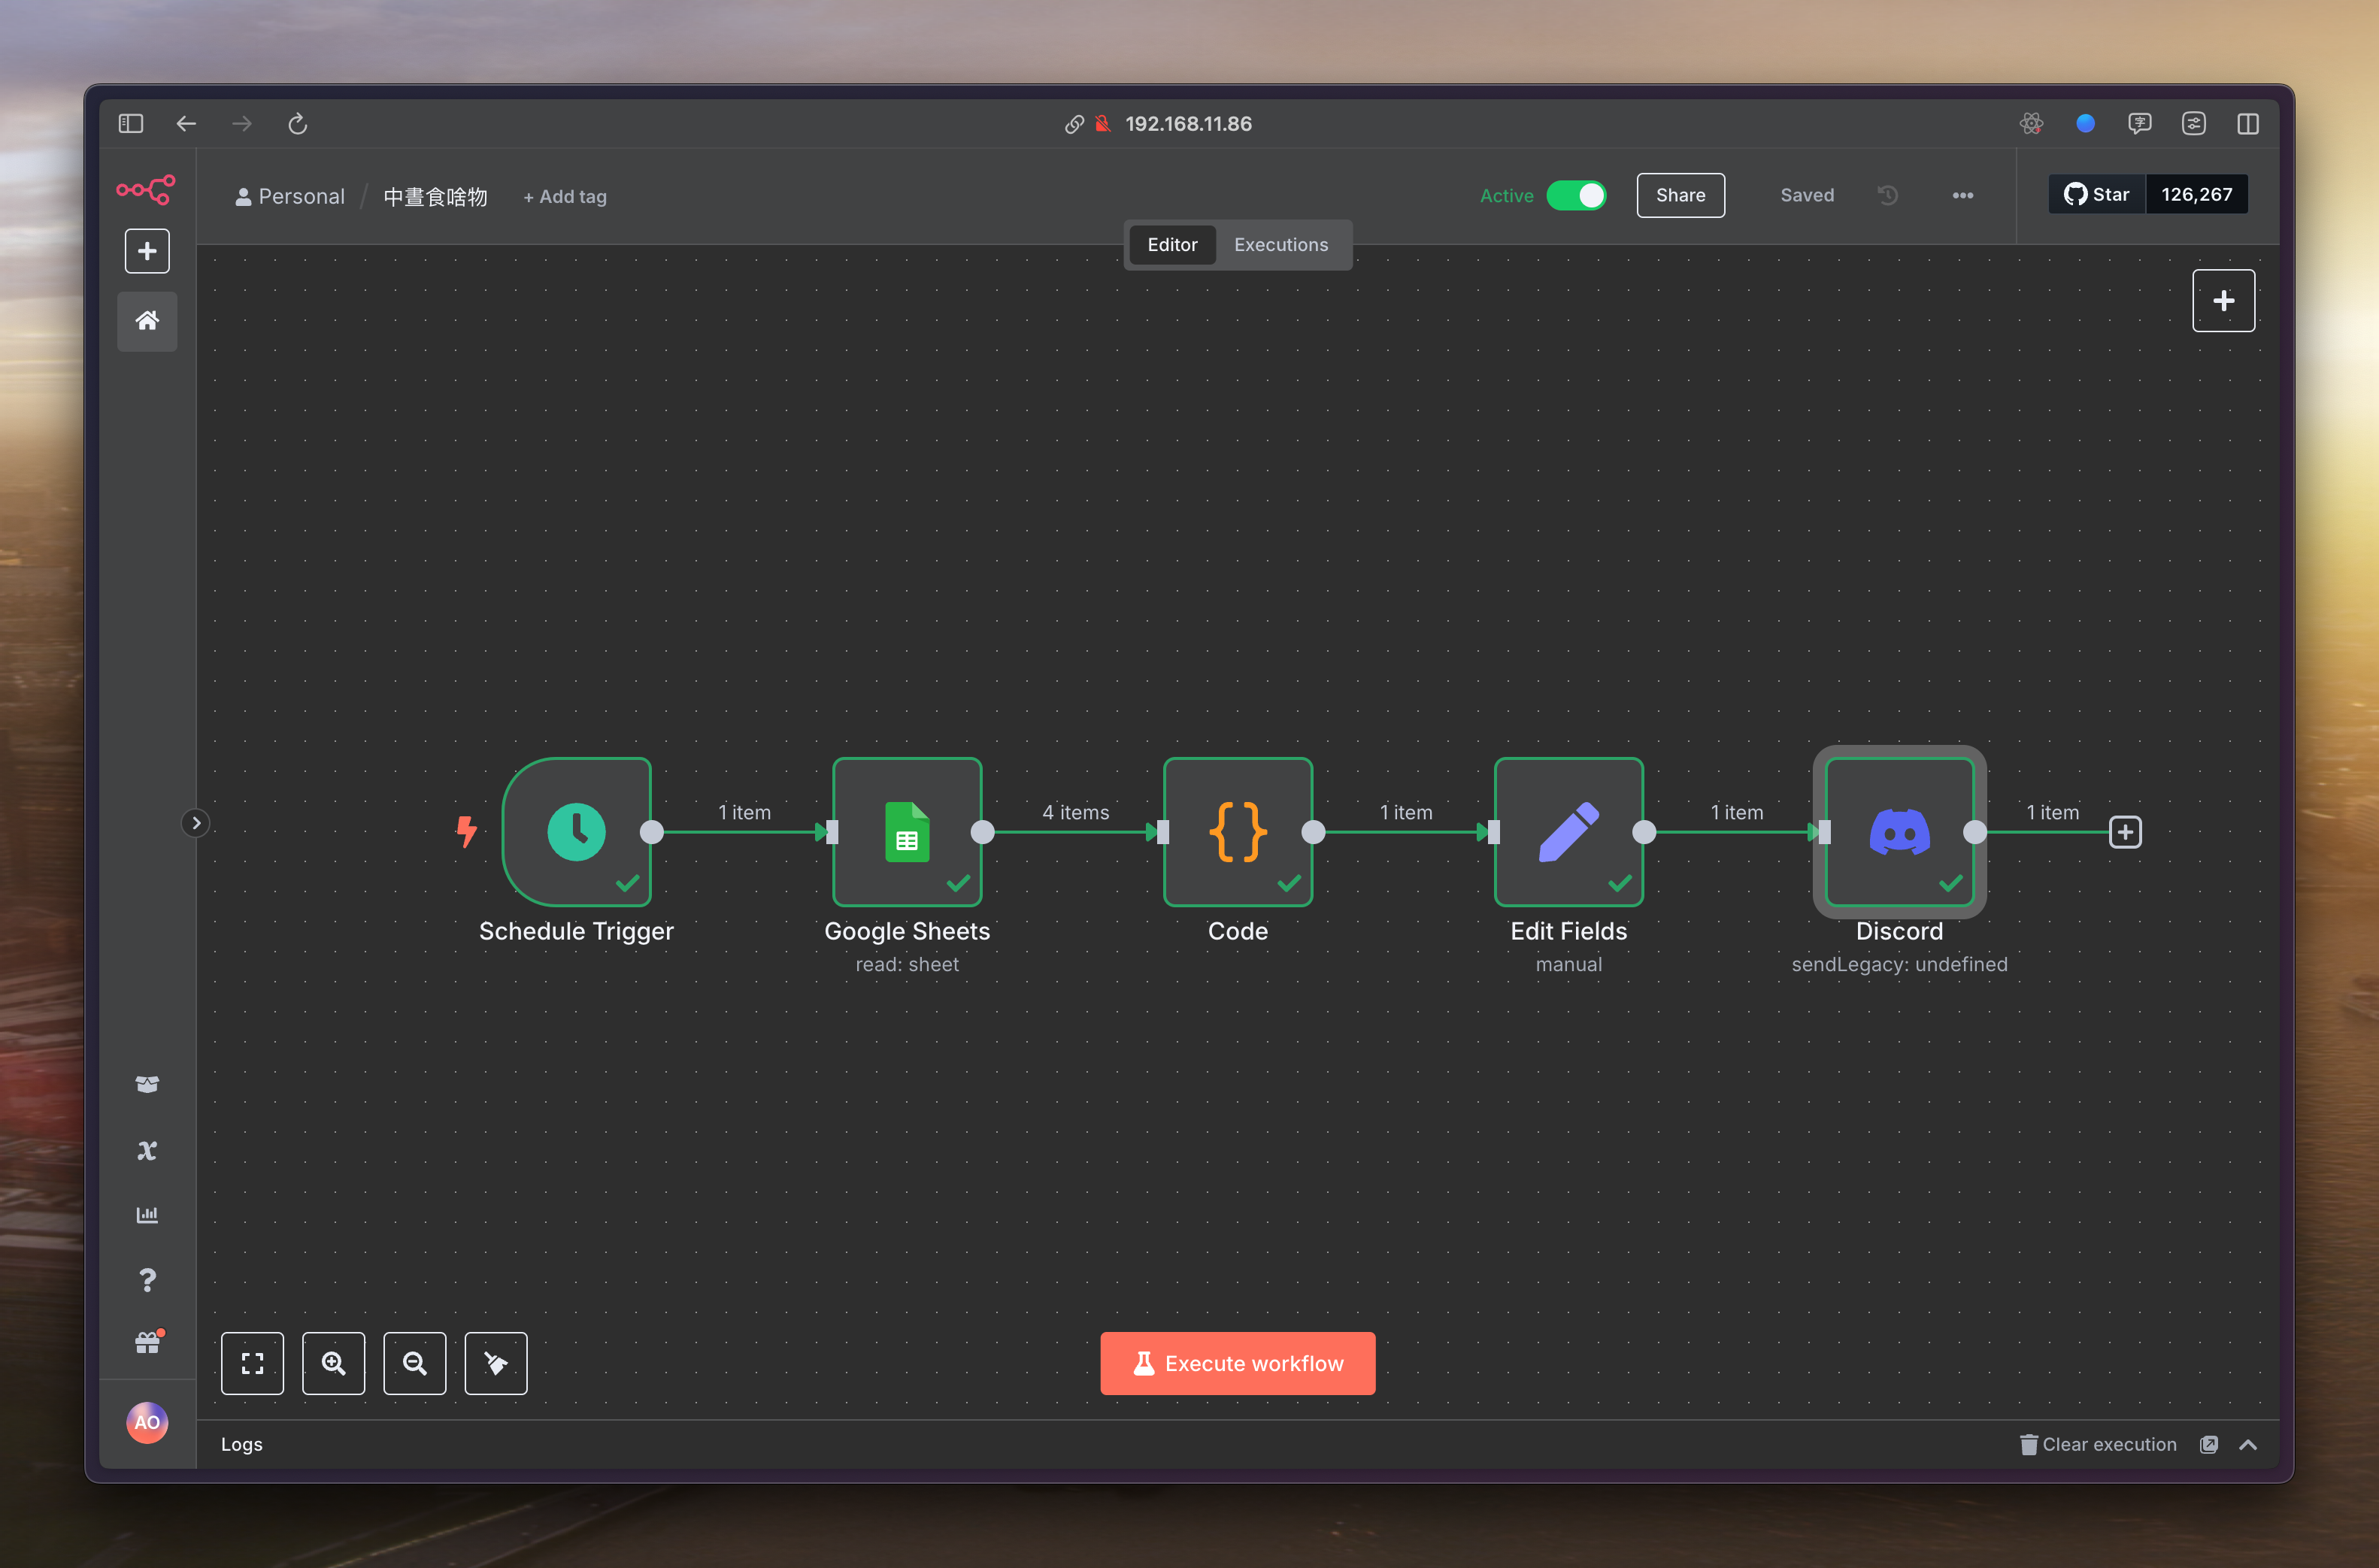Click the blue circle extension icon

(2085, 123)
